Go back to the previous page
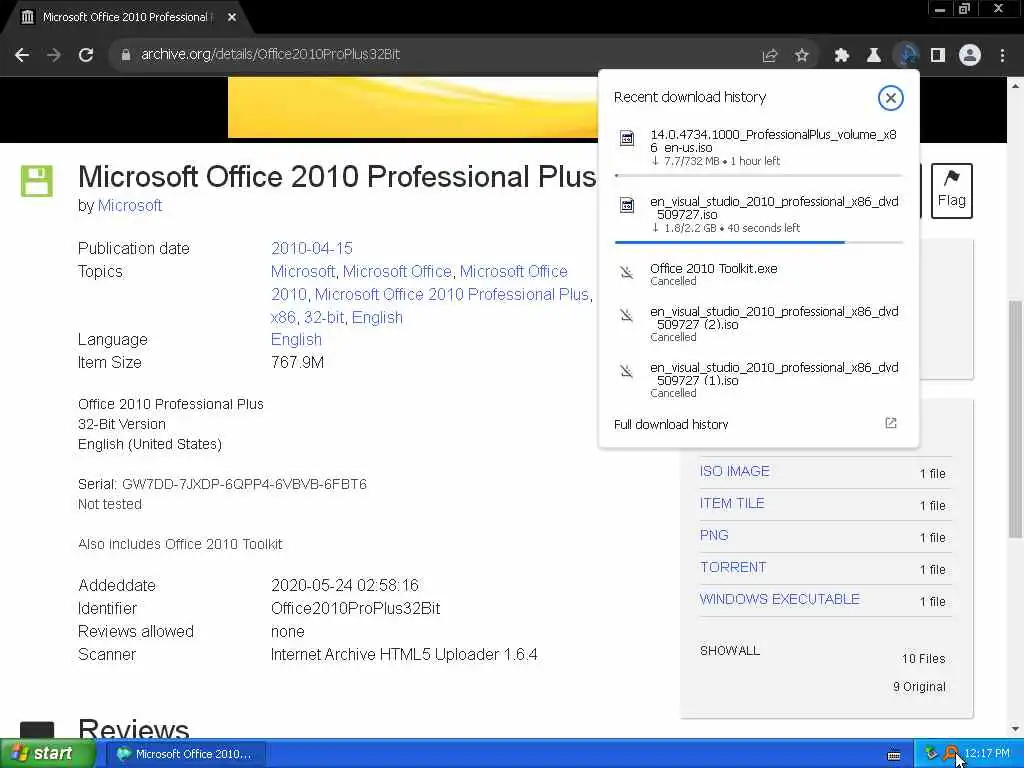 click(x=22, y=55)
